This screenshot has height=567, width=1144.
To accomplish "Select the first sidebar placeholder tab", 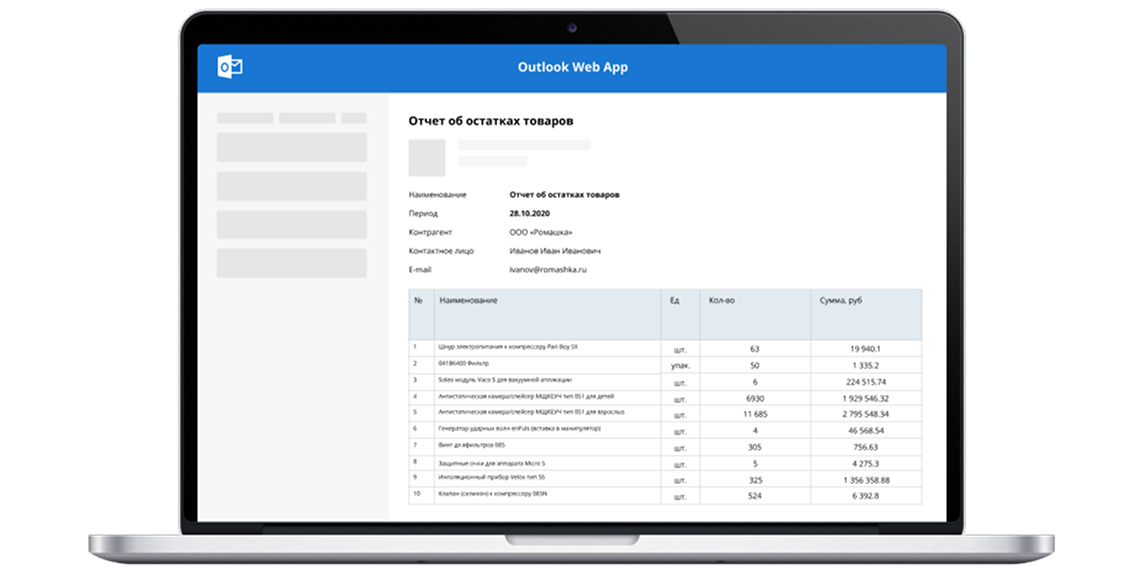I will tap(245, 118).
